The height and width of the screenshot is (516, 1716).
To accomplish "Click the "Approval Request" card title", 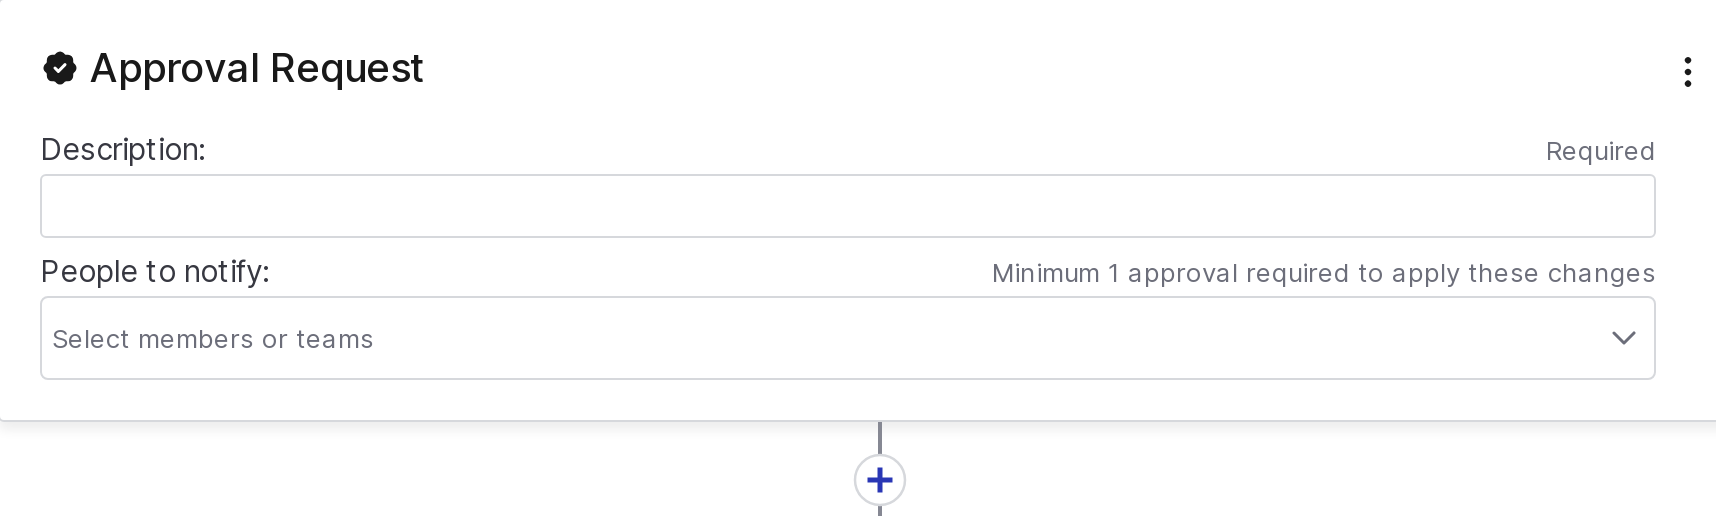I will (256, 69).
